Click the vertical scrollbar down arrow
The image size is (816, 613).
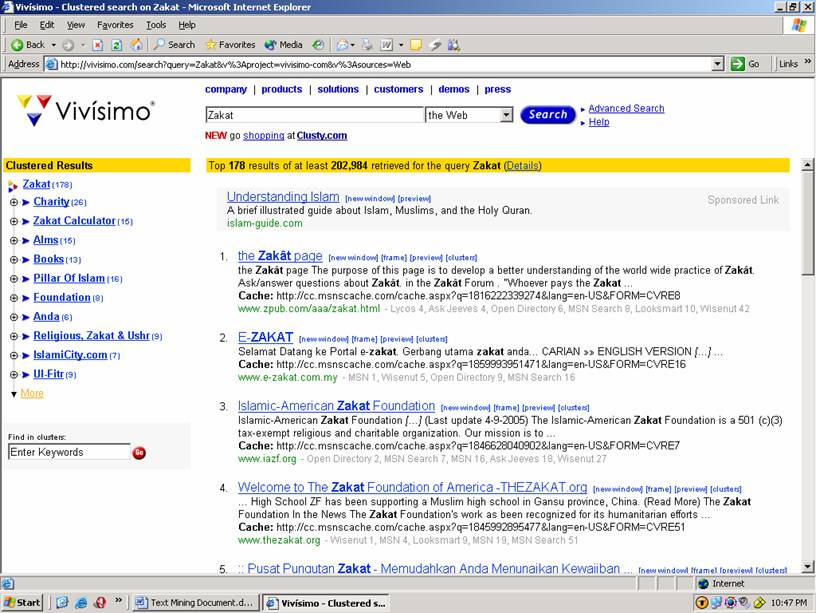(808, 567)
